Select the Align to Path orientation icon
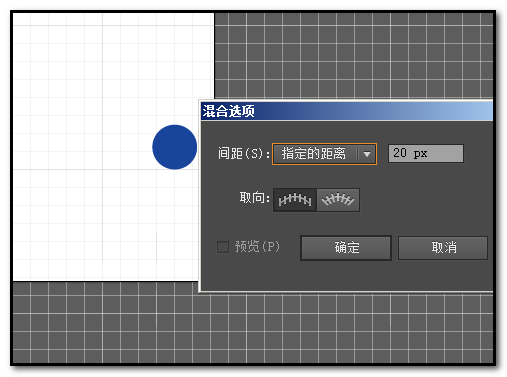Image resolution: width=507 pixels, height=377 pixels. [338, 200]
